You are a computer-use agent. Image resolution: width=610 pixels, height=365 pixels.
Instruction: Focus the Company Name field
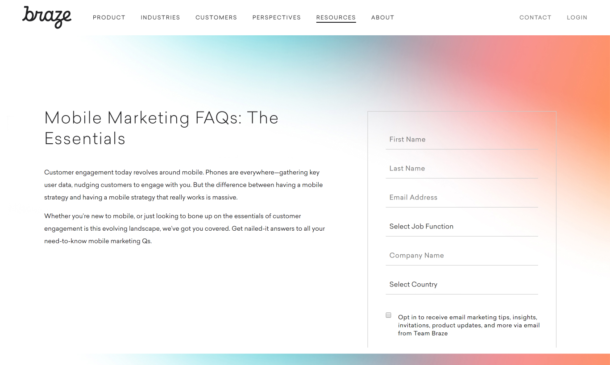pos(462,256)
